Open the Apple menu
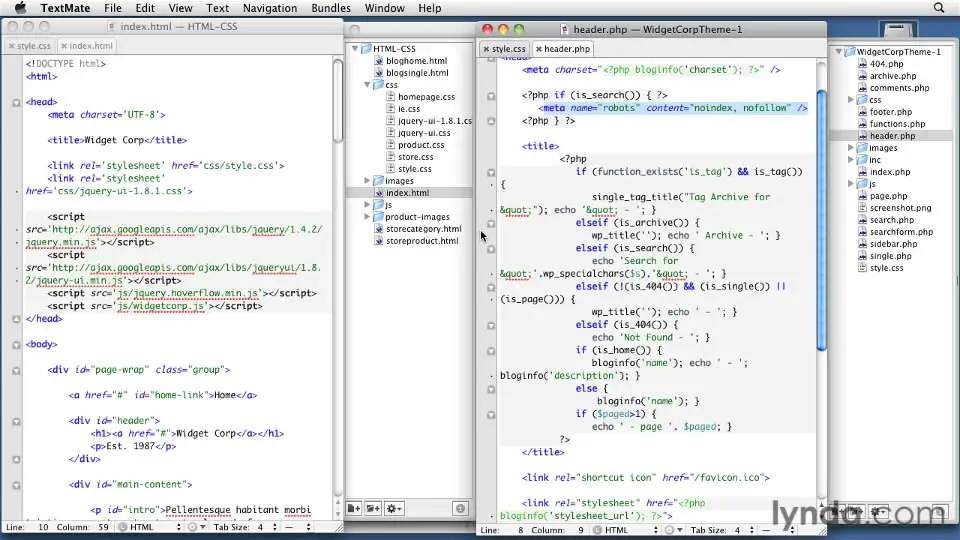The height and width of the screenshot is (540, 960). (20, 8)
